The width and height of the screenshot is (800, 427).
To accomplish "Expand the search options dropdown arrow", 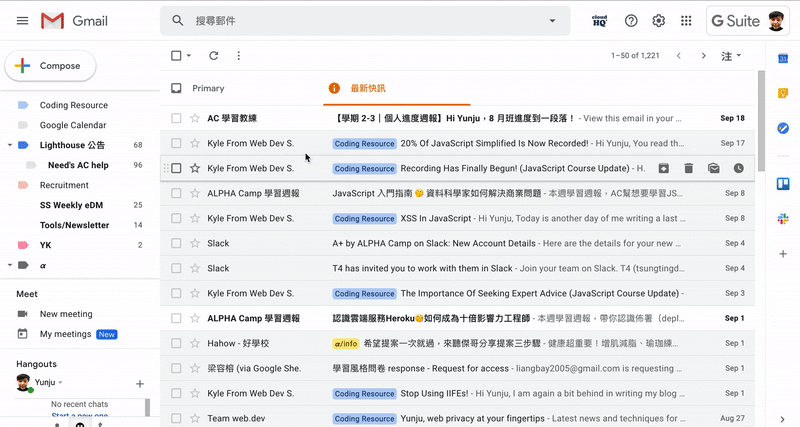I will point(552,21).
